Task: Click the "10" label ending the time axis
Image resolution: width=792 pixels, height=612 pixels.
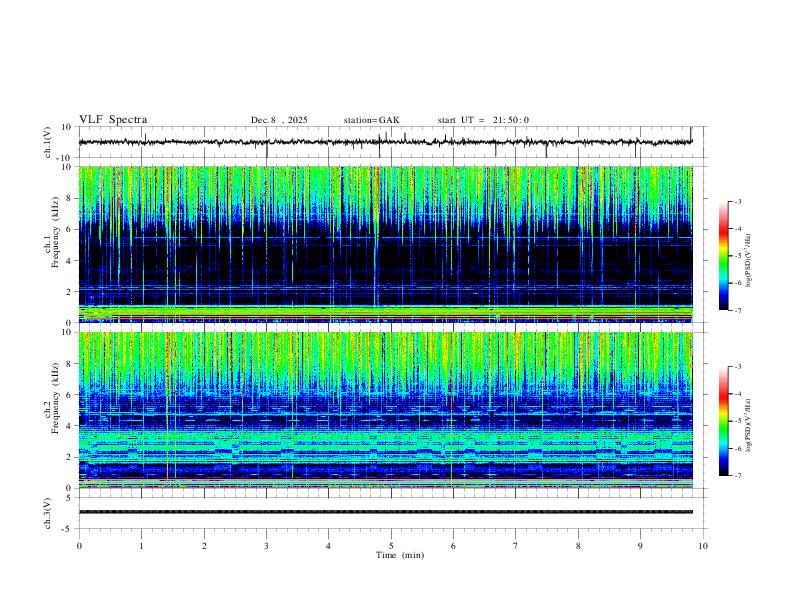Action: [703, 546]
